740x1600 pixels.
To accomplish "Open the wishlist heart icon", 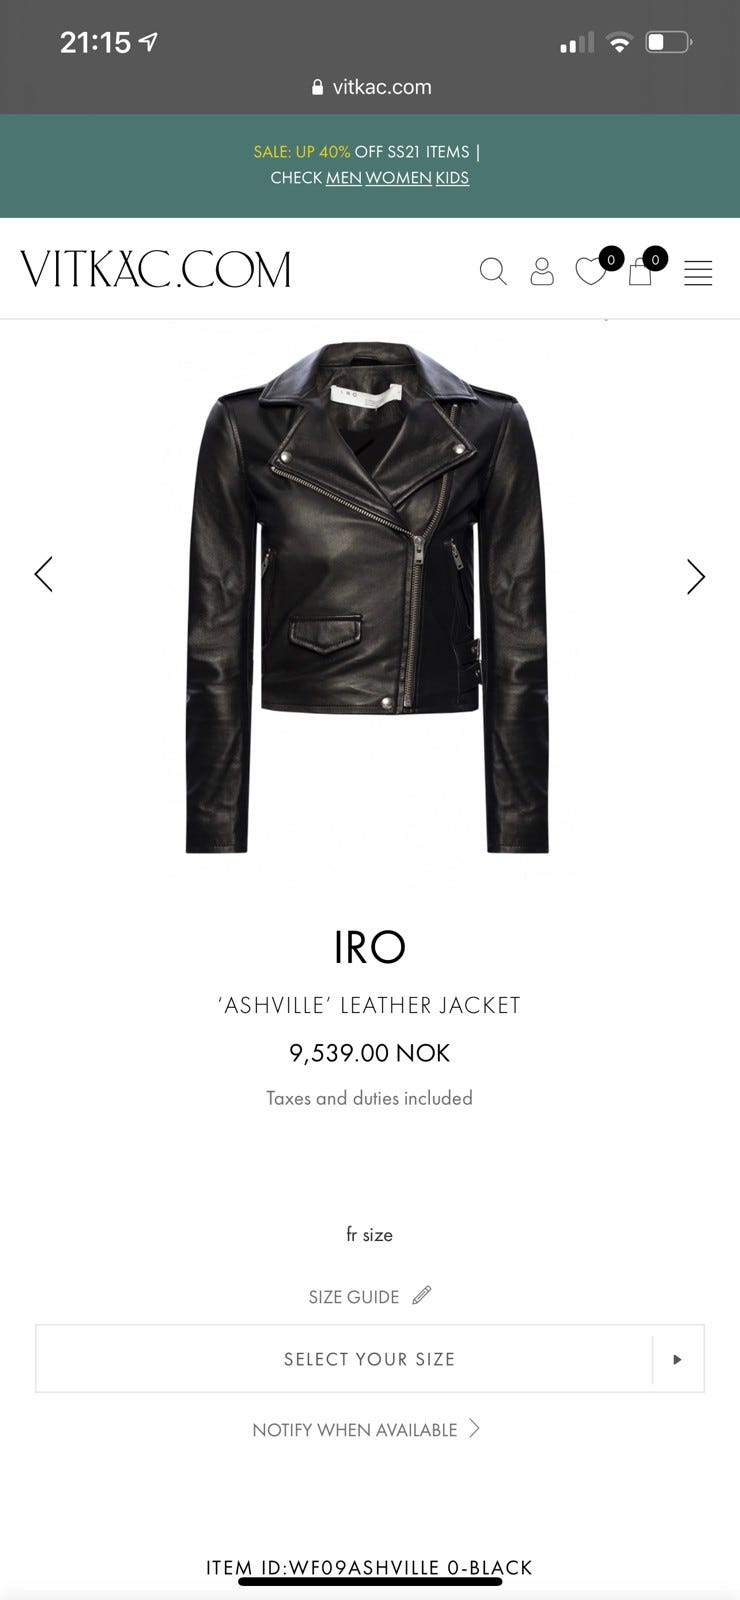I will (x=591, y=271).
